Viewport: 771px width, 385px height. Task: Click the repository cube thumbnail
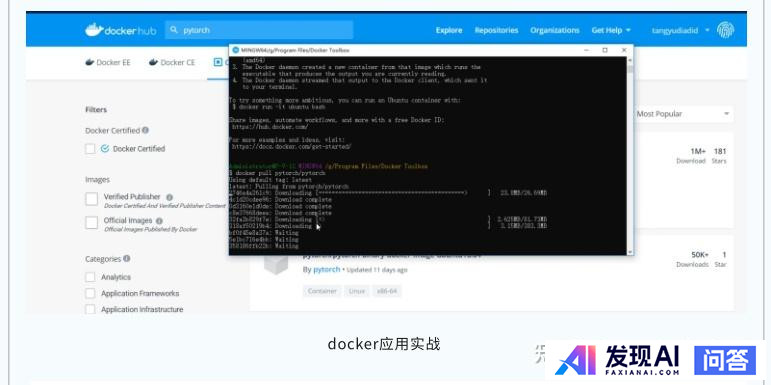pyautogui.click(x=275, y=265)
